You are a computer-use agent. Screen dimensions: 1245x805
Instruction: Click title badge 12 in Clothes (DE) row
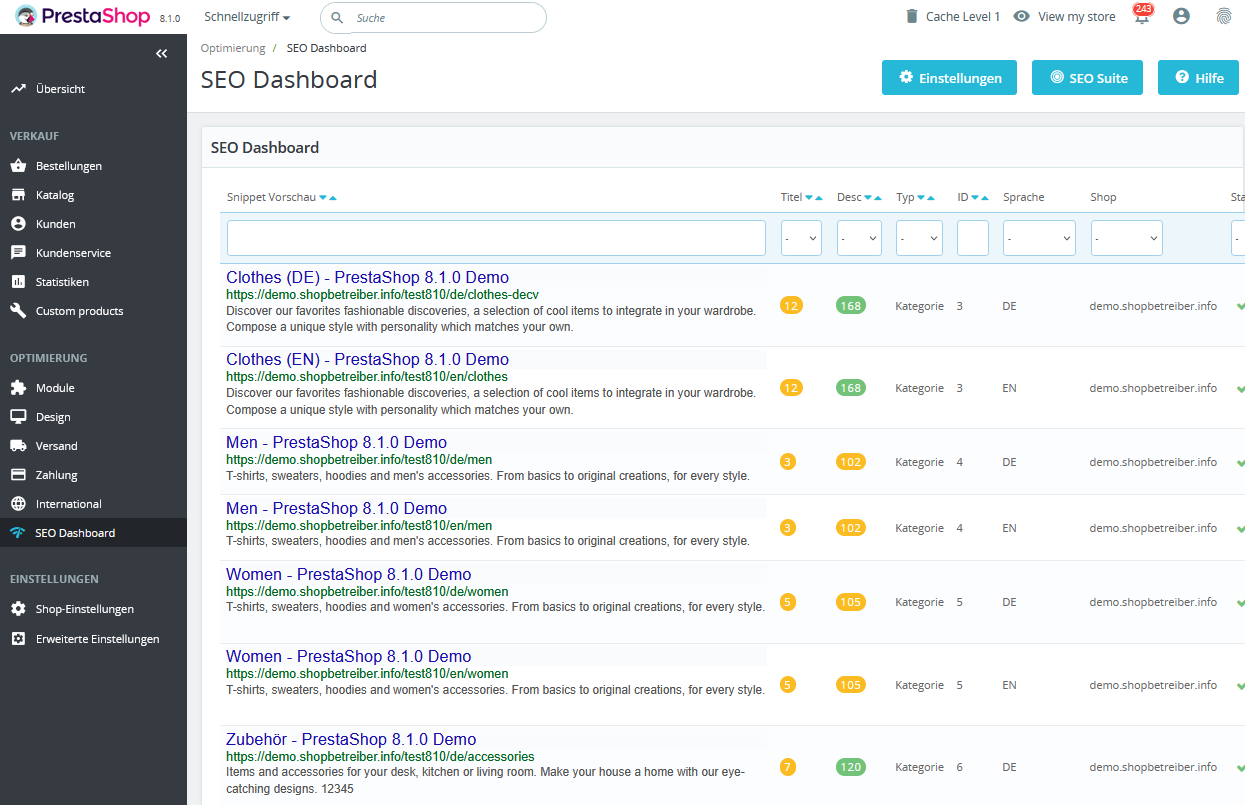[791, 305]
